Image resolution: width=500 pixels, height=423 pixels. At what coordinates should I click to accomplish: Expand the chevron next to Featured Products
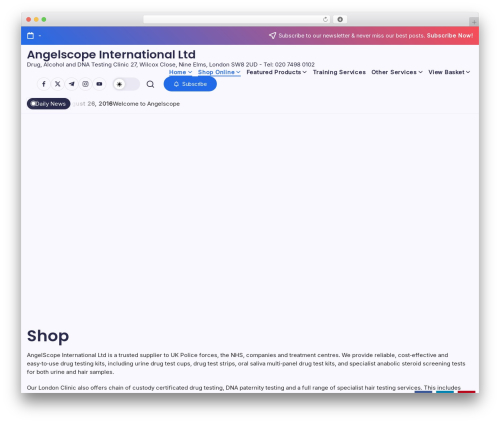tap(305, 72)
